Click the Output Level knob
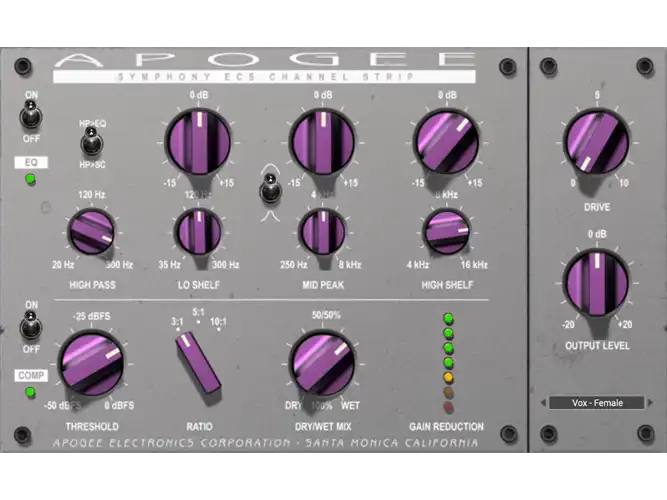The height and width of the screenshot is (500, 667). (x=596, y=283)
